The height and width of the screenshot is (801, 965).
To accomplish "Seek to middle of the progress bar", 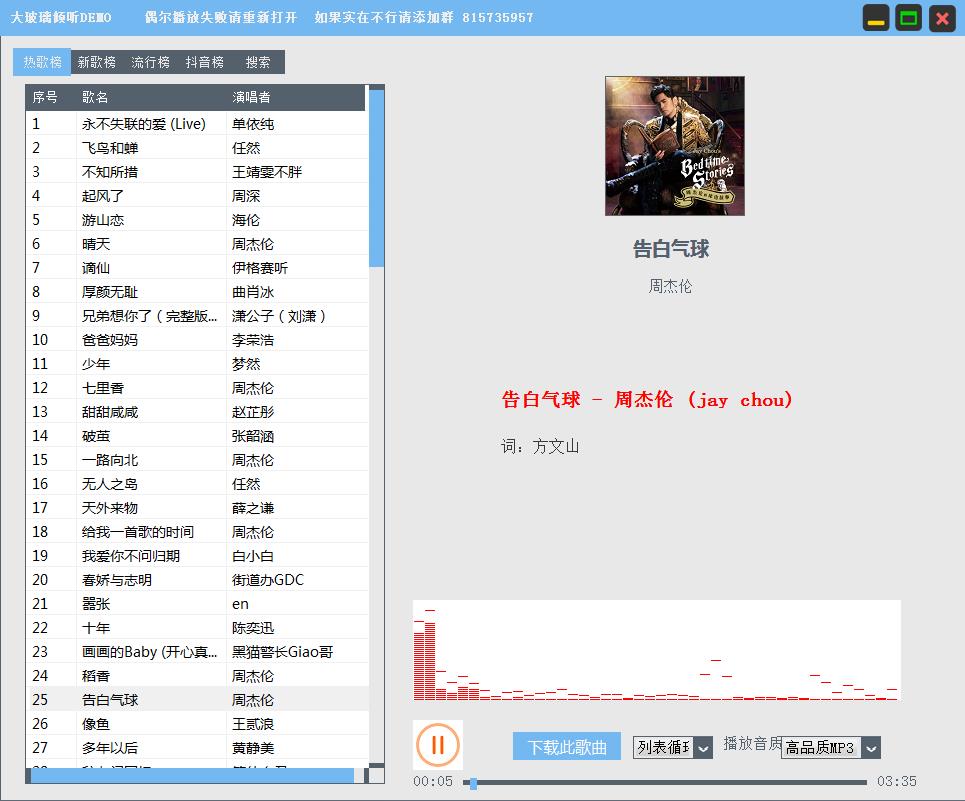I will point(665,783).
